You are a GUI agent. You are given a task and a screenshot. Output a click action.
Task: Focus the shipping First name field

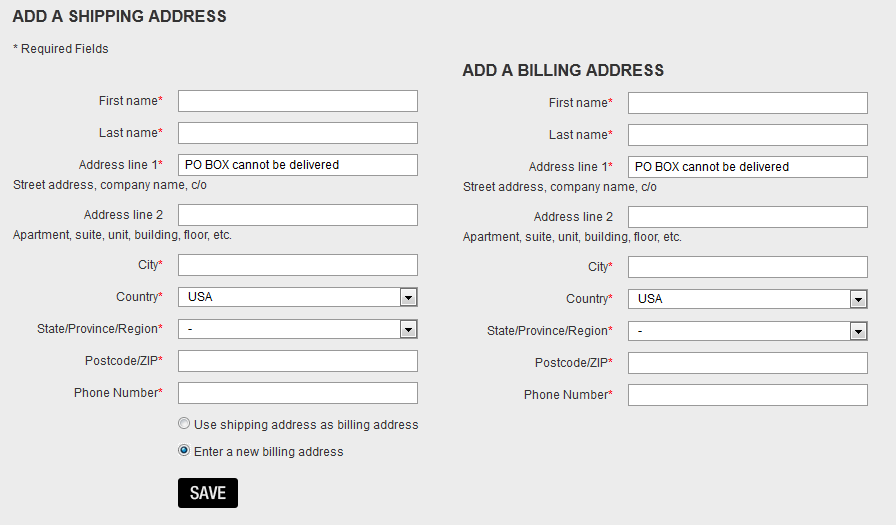pos(298,101)
